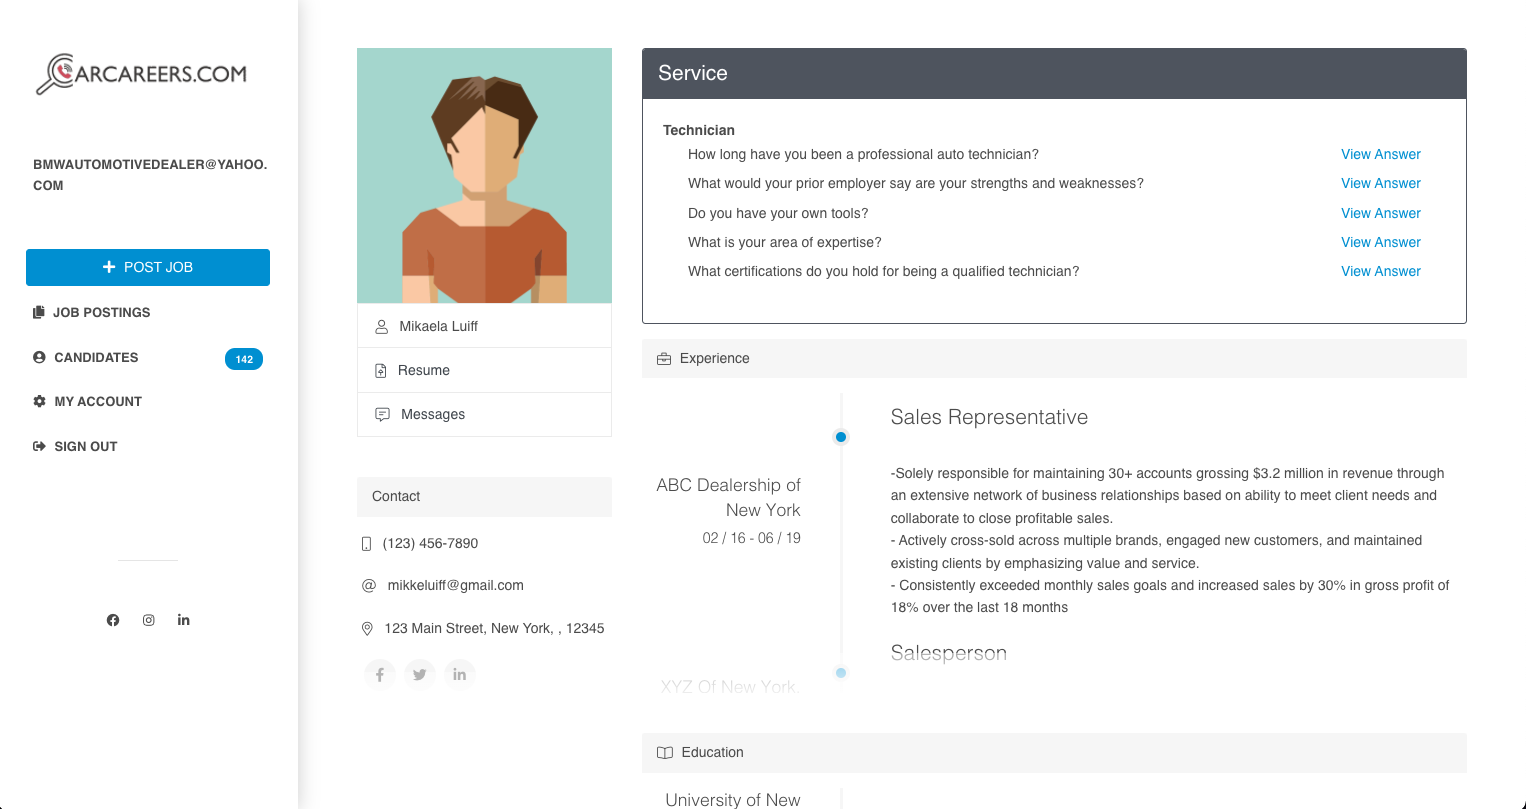Click email mikkeluiff@gmail.com
Screen dimensions: 1526x809
456,585
